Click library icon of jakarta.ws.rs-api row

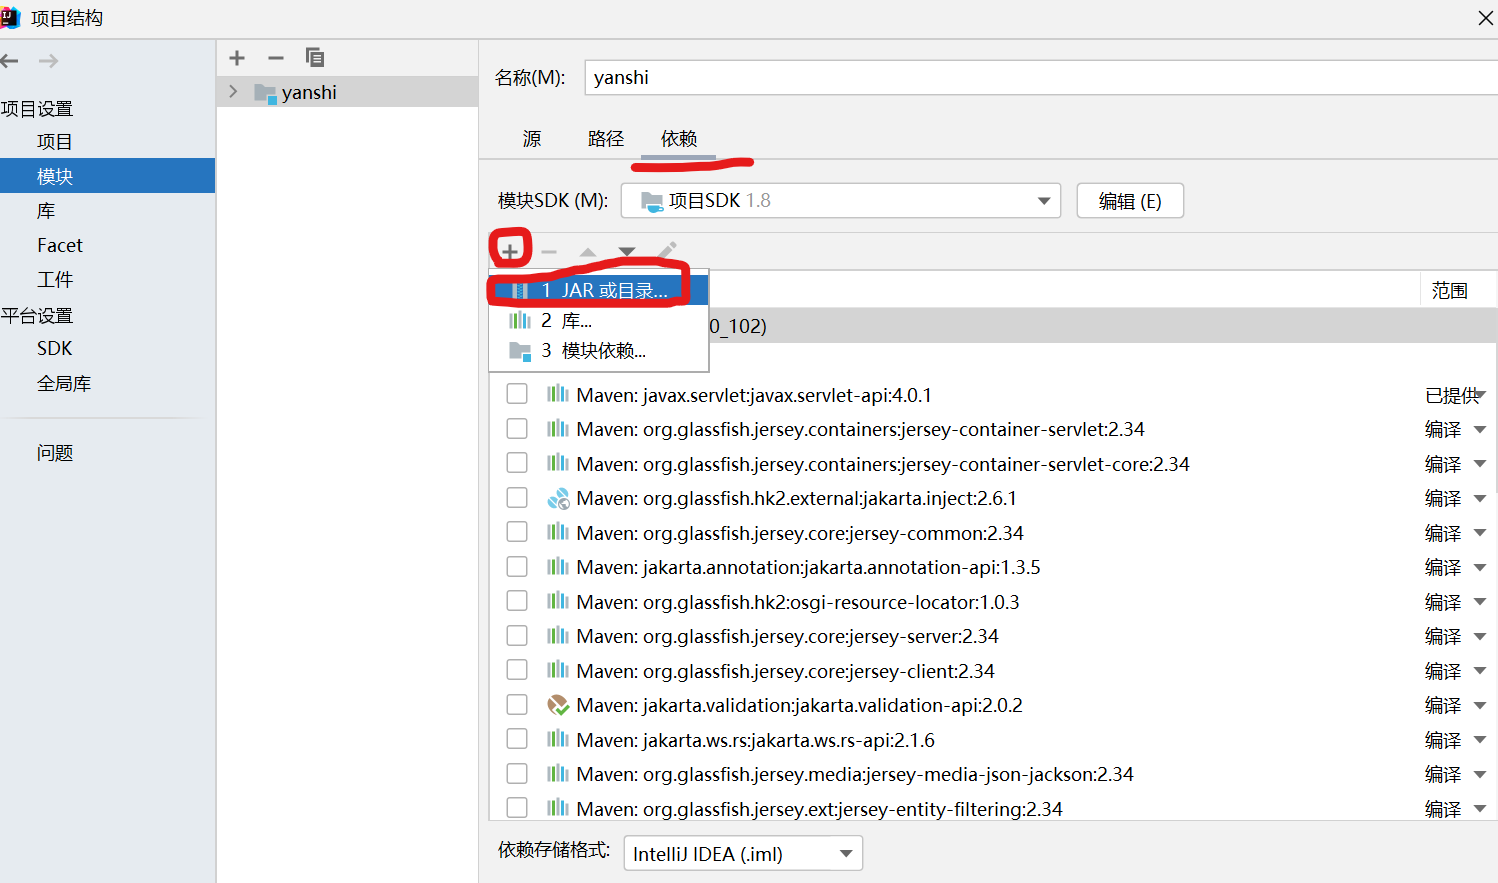pyautogui.click(x=558, y=739)
